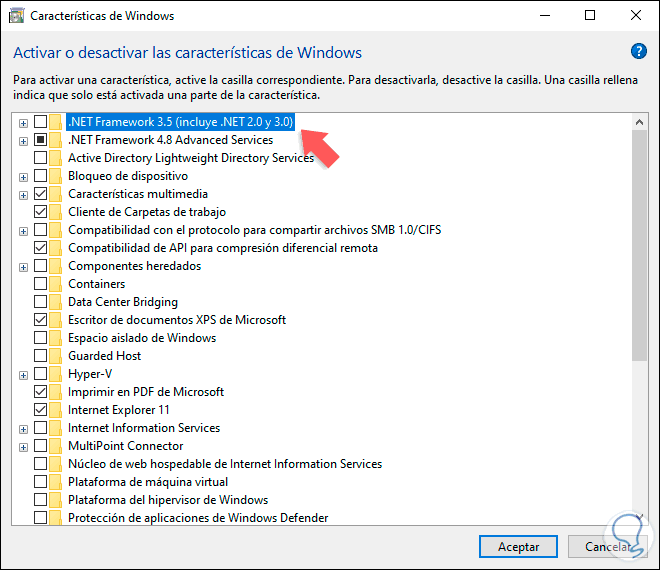Select the .NET Framework 3.5 label
Screen dimensions: 660x570
180,122
